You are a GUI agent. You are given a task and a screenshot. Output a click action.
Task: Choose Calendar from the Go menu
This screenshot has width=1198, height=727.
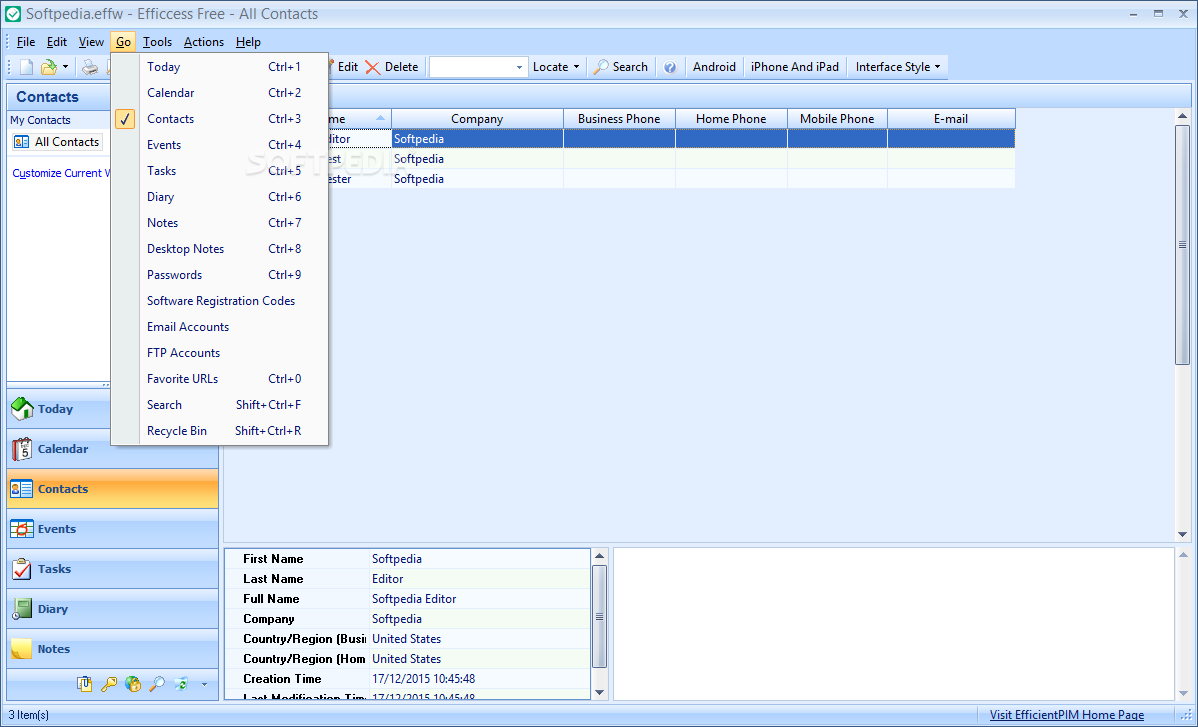point(220,93)
